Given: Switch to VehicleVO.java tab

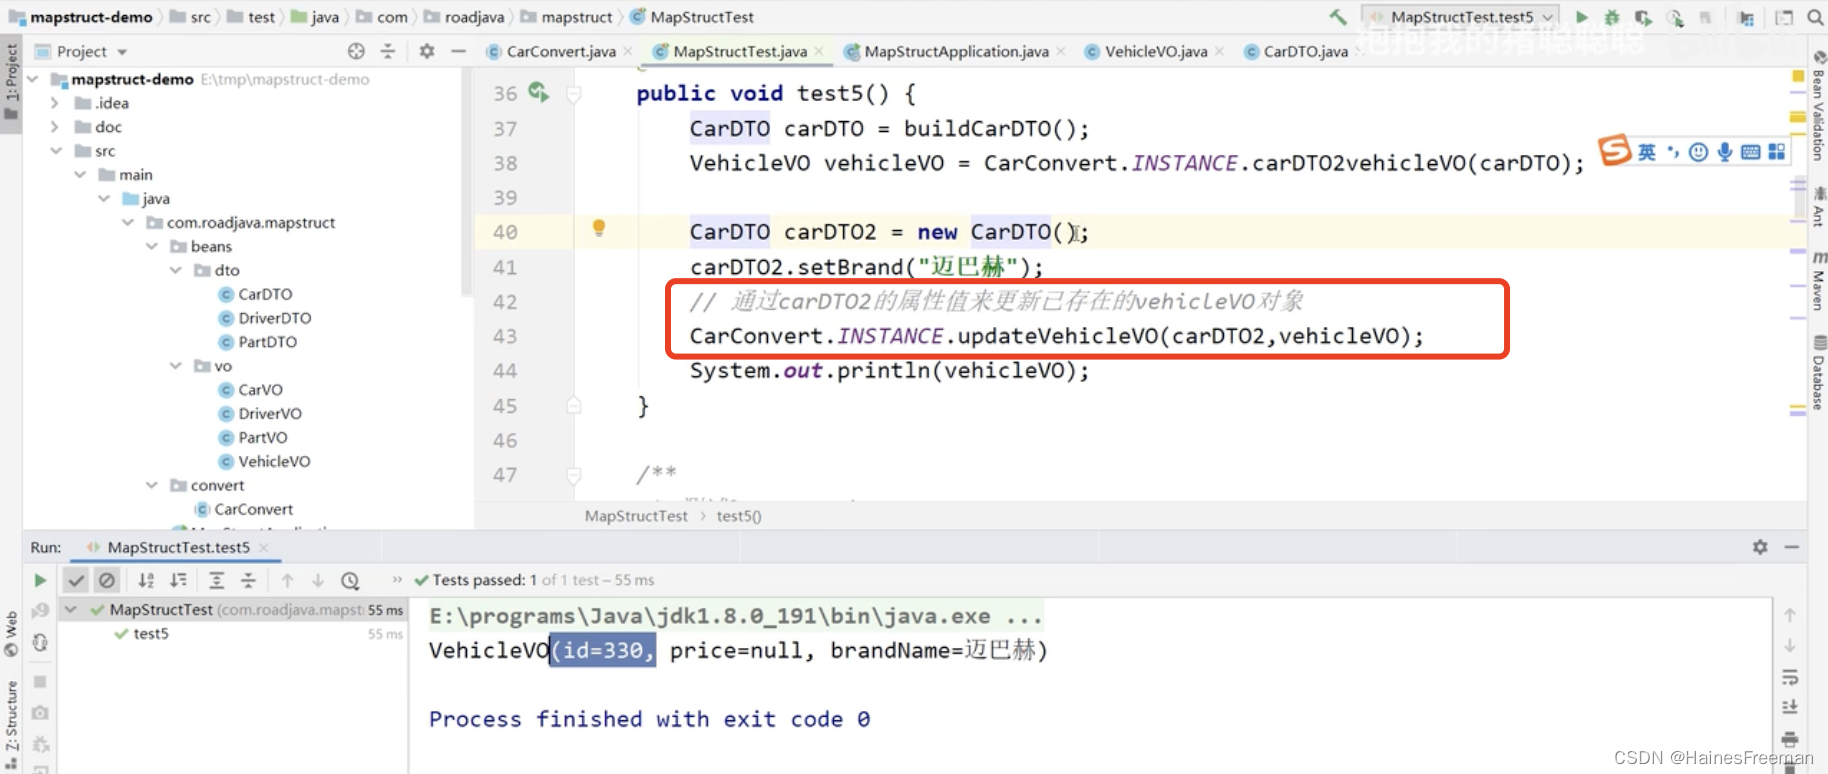Looking at the screenshot, I should [x=1155, y=51].
